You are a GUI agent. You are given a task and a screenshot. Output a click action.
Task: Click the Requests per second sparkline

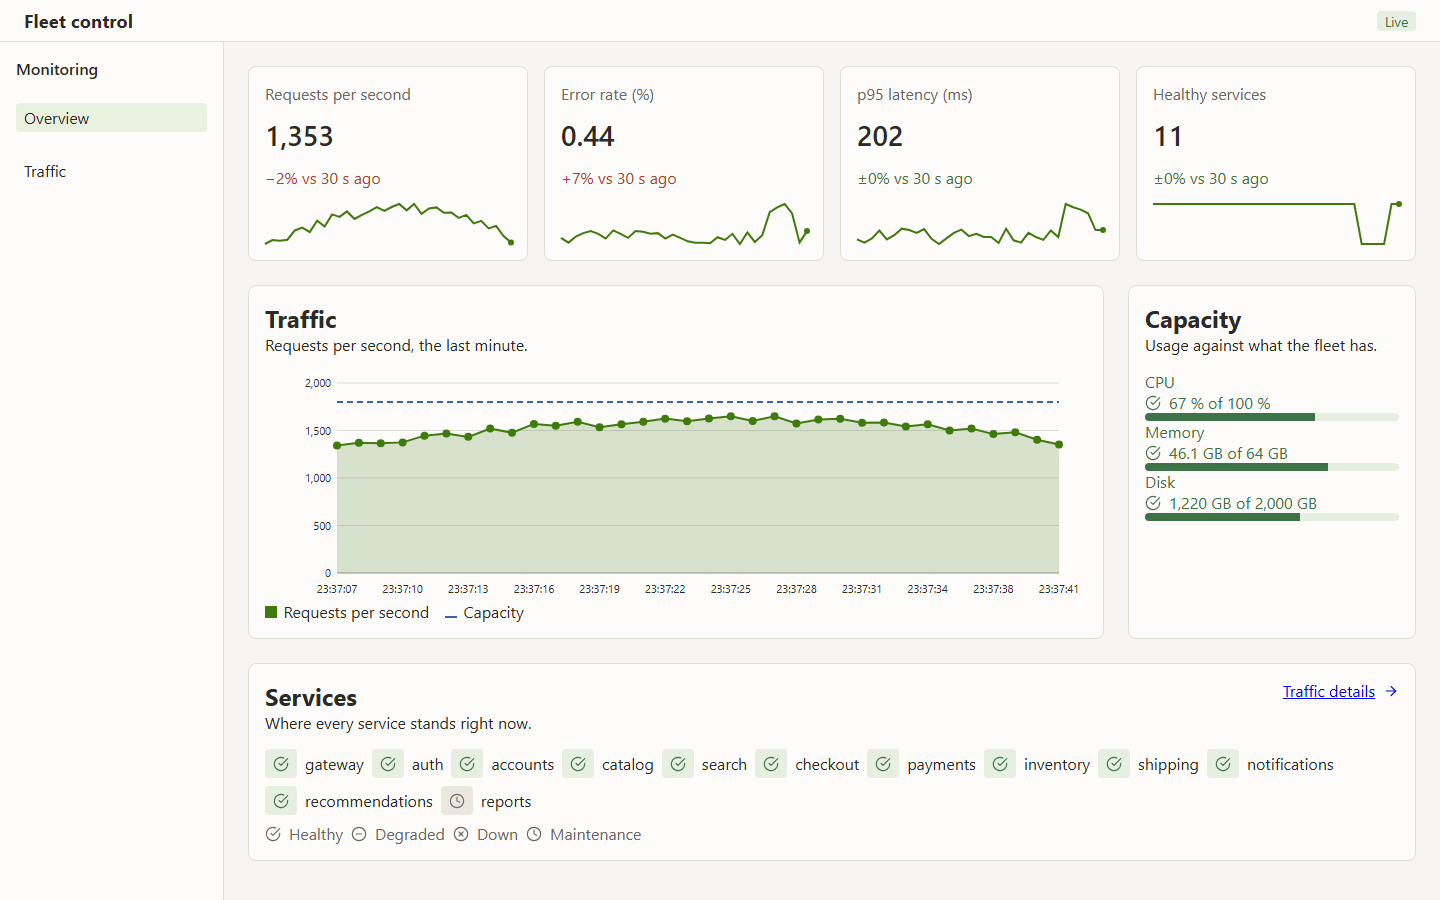[x=388, y=223]
